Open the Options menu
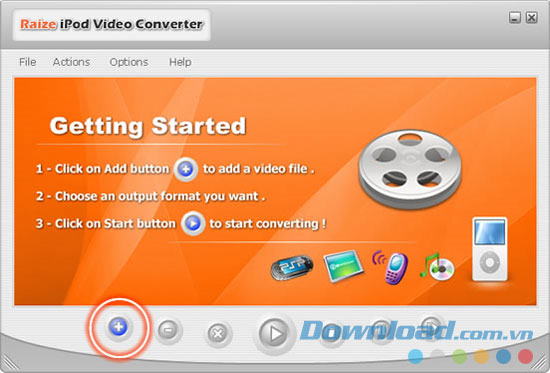 coord(129,62)
